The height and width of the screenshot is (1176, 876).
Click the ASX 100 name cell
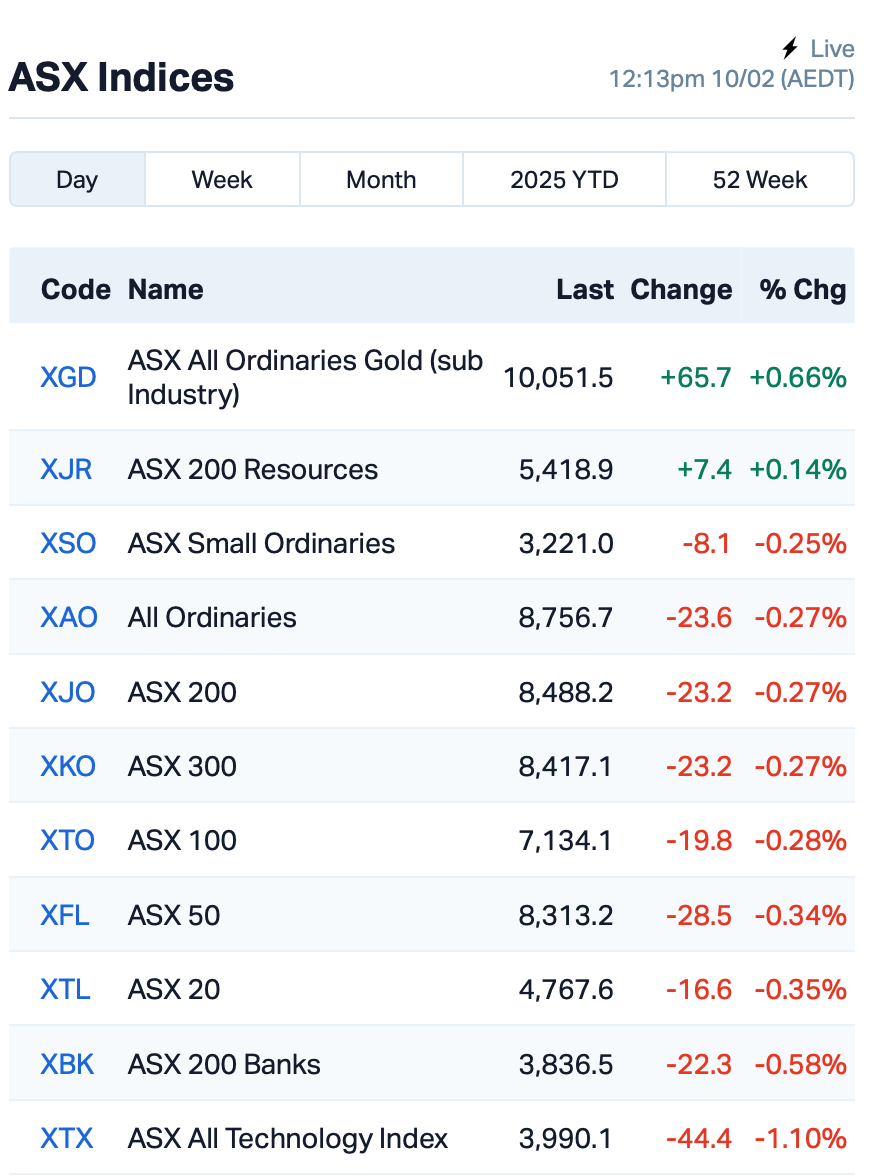[x=182, y=840]
